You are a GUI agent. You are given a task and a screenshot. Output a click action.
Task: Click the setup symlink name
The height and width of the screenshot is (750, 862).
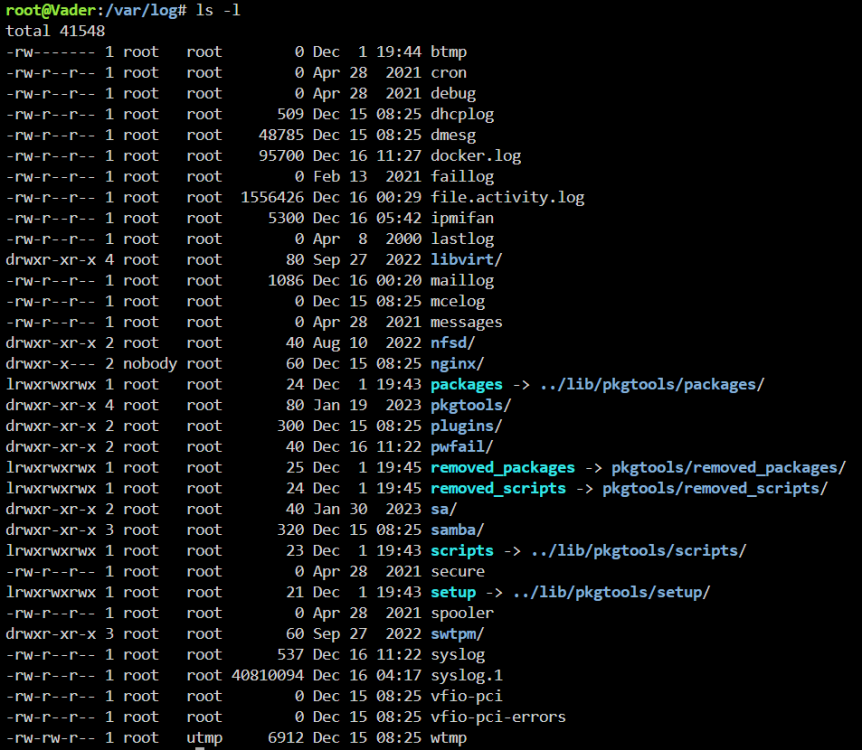(453, 593)
